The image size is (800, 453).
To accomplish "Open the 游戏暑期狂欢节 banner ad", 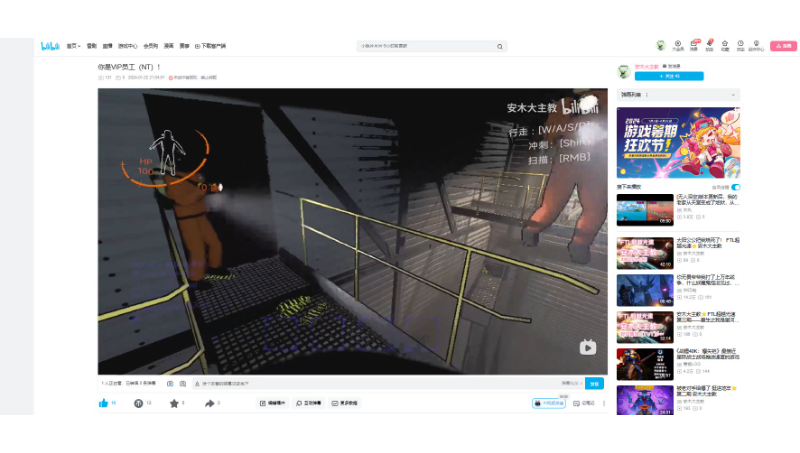I will (x=678, y=142).
